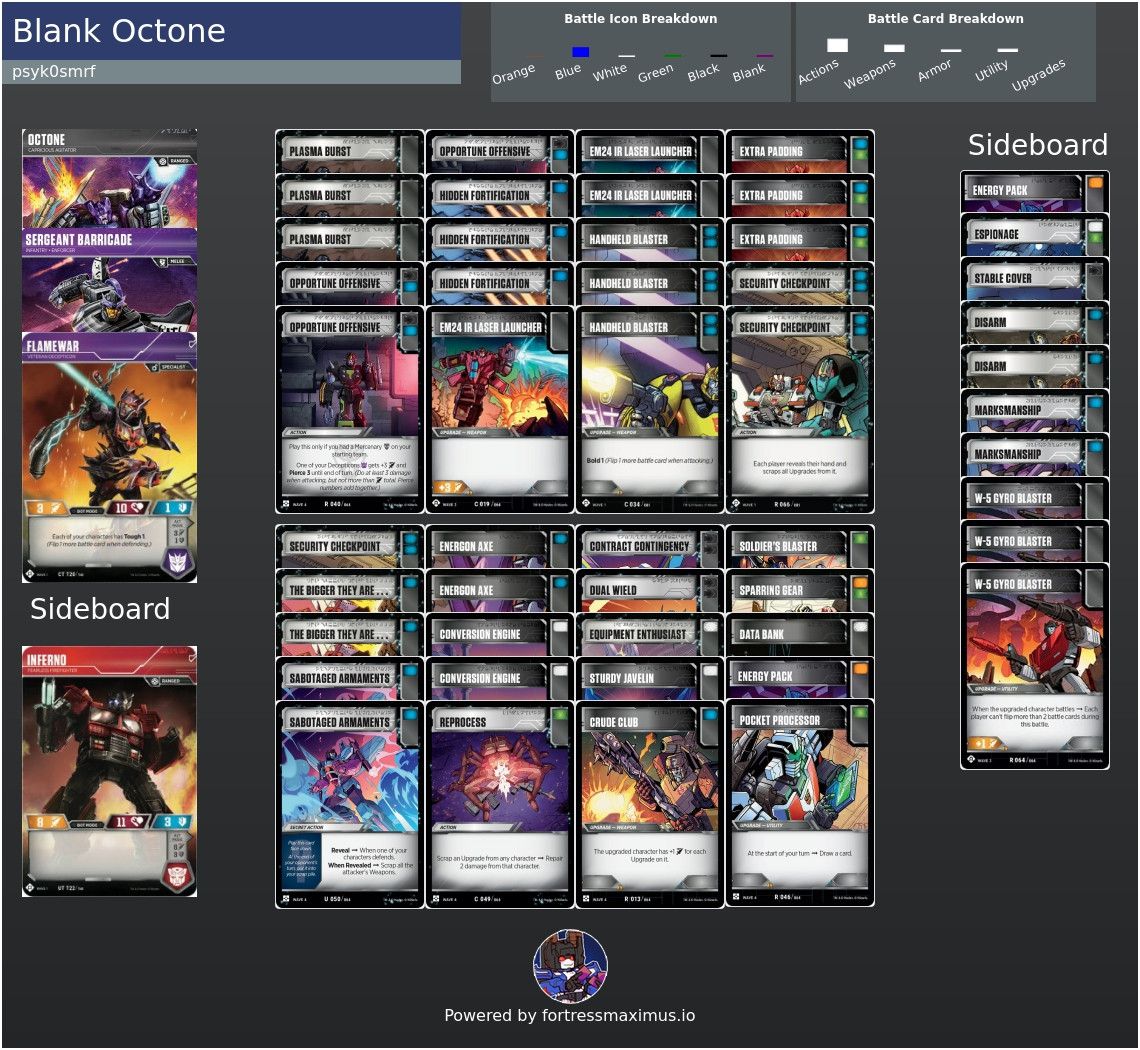Click the orange icon on sideboard Energy Pack

click(x=1095, y=183)
